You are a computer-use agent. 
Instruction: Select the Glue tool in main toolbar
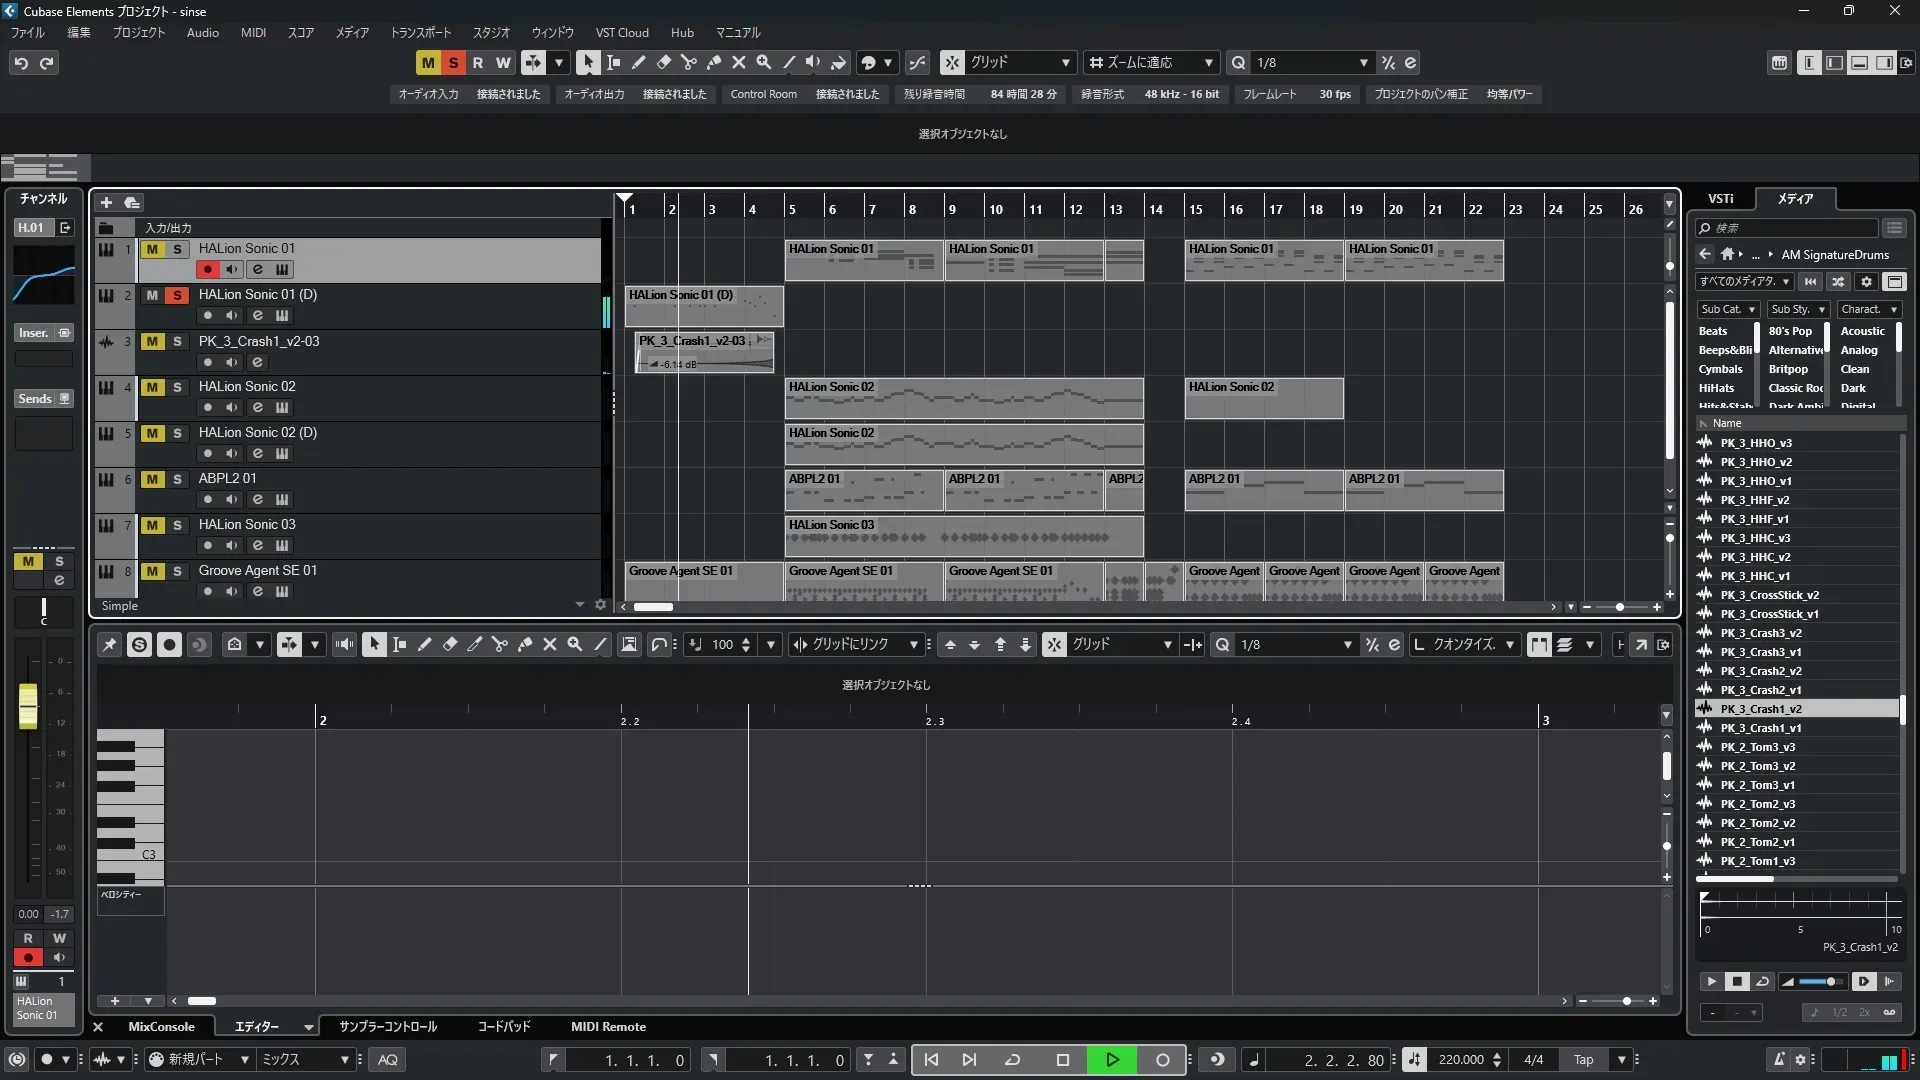tap(714, 62)
